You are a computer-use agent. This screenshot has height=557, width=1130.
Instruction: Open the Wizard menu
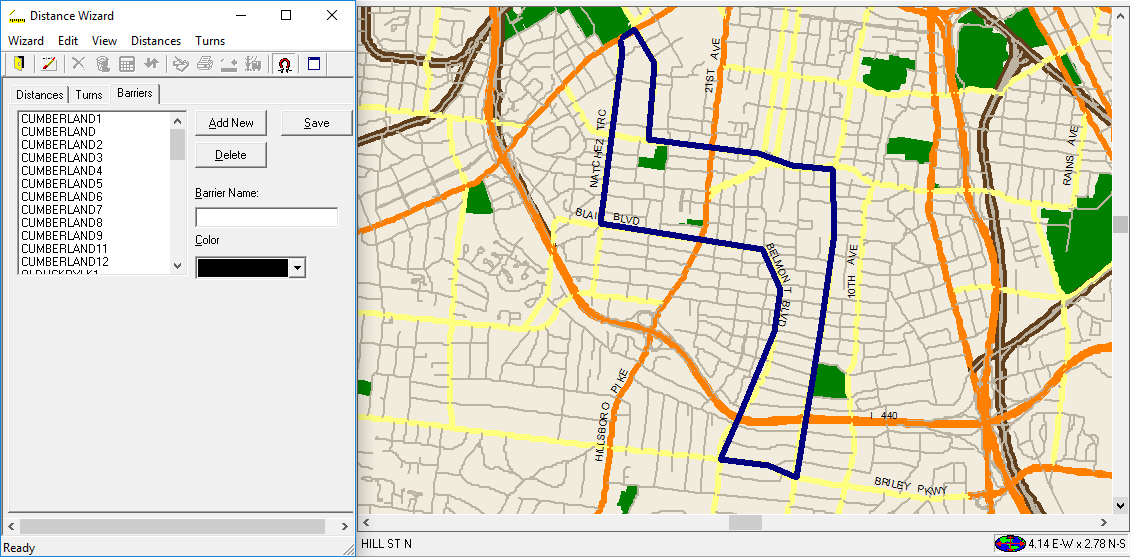tap(26, 41)
